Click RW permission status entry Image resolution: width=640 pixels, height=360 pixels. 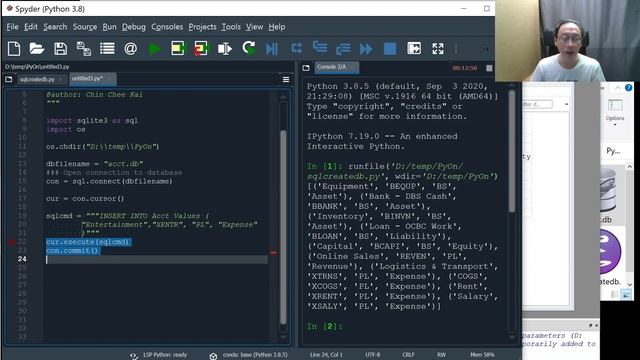(x=441, y=355)
